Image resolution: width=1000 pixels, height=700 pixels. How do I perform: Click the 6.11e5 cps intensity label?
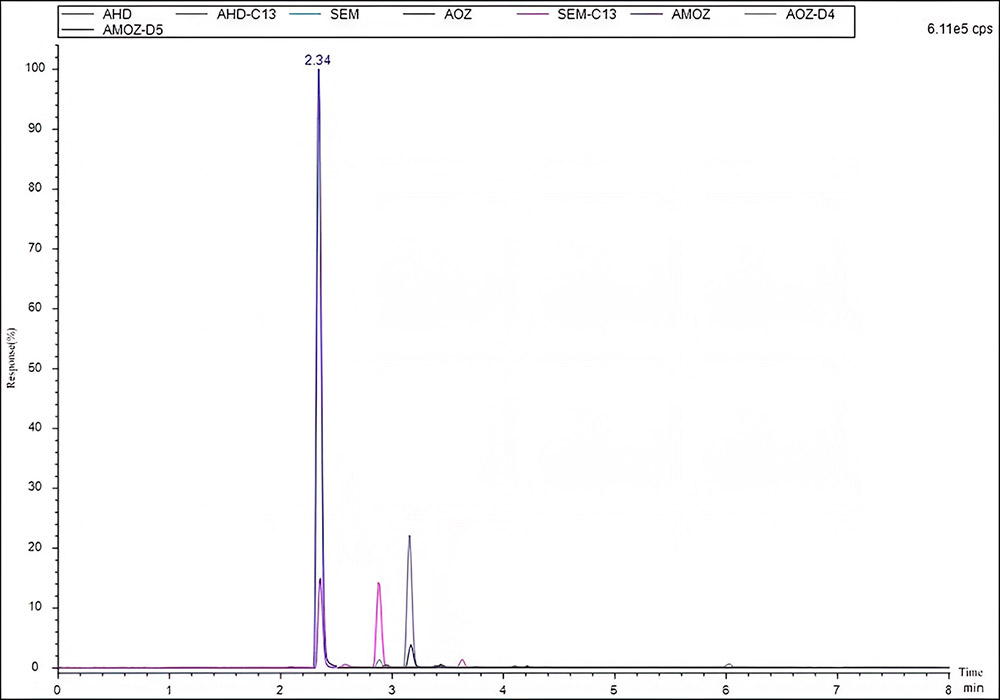tap(960, 31)
